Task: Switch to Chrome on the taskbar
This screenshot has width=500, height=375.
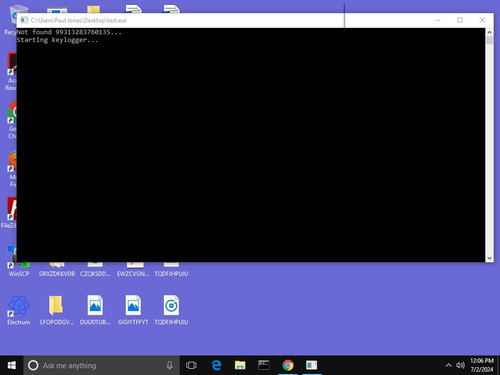Action: [x=288, y=365]
